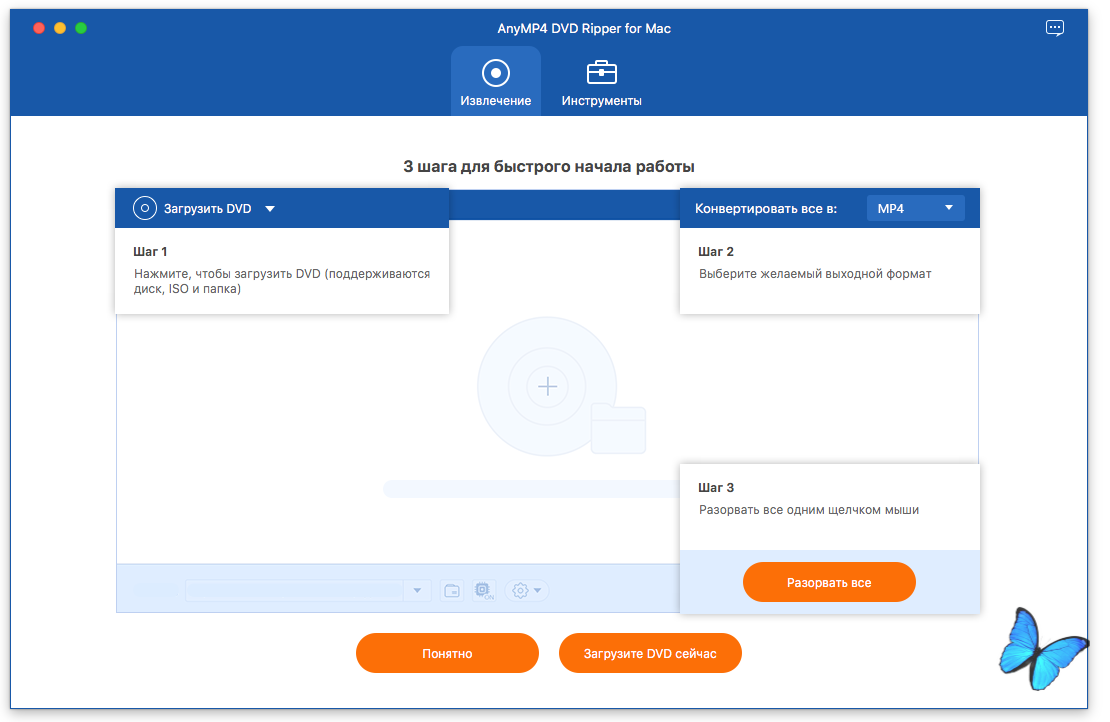
Task: Click the Понятно button
Action: click(447, 653)
